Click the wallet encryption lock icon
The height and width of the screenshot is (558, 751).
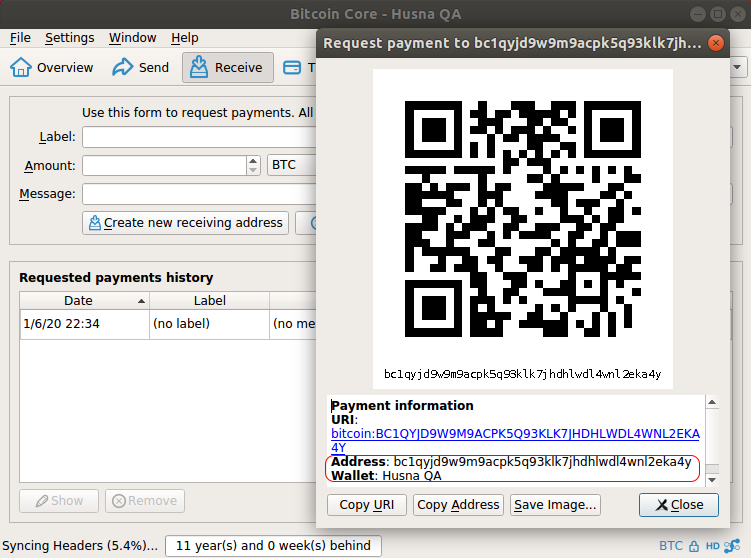[x=694, y=546]
